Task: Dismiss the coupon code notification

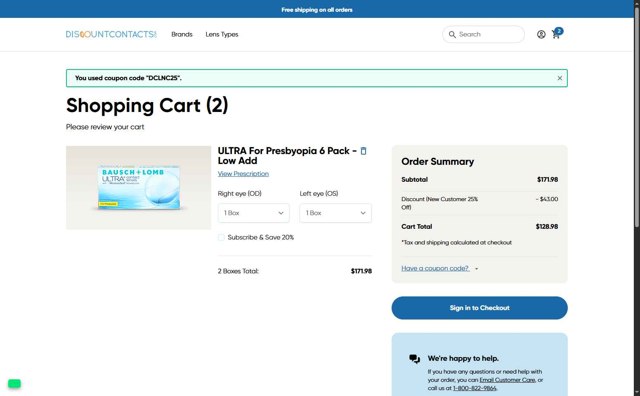Action: click(560, 78)
